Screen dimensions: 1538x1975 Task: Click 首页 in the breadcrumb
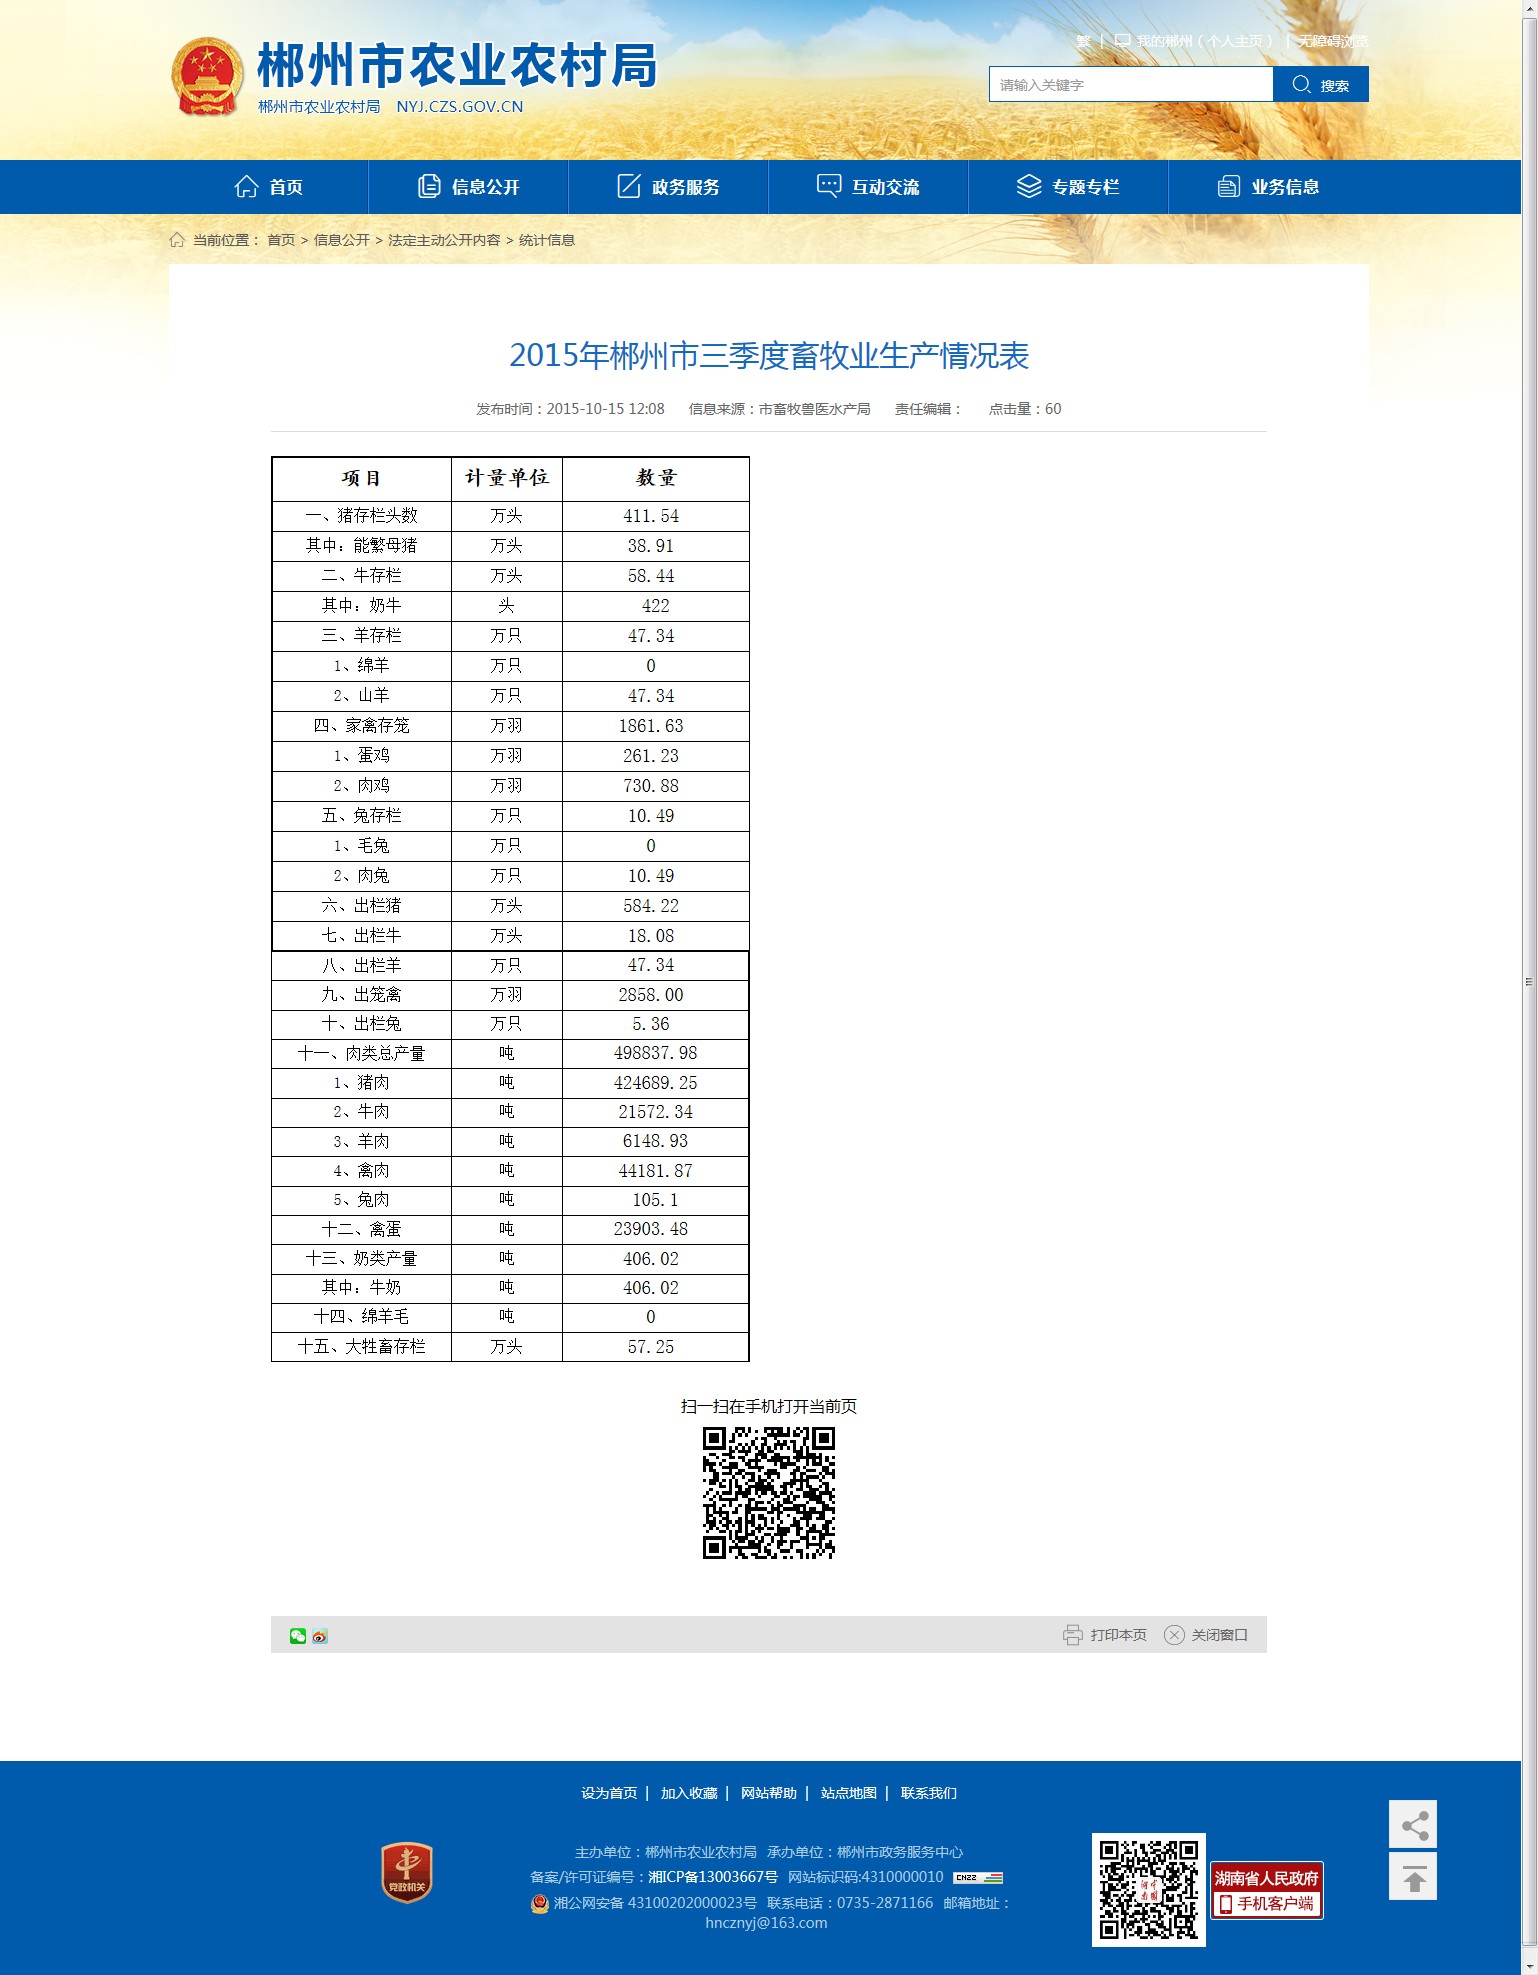tap(281, 240)
